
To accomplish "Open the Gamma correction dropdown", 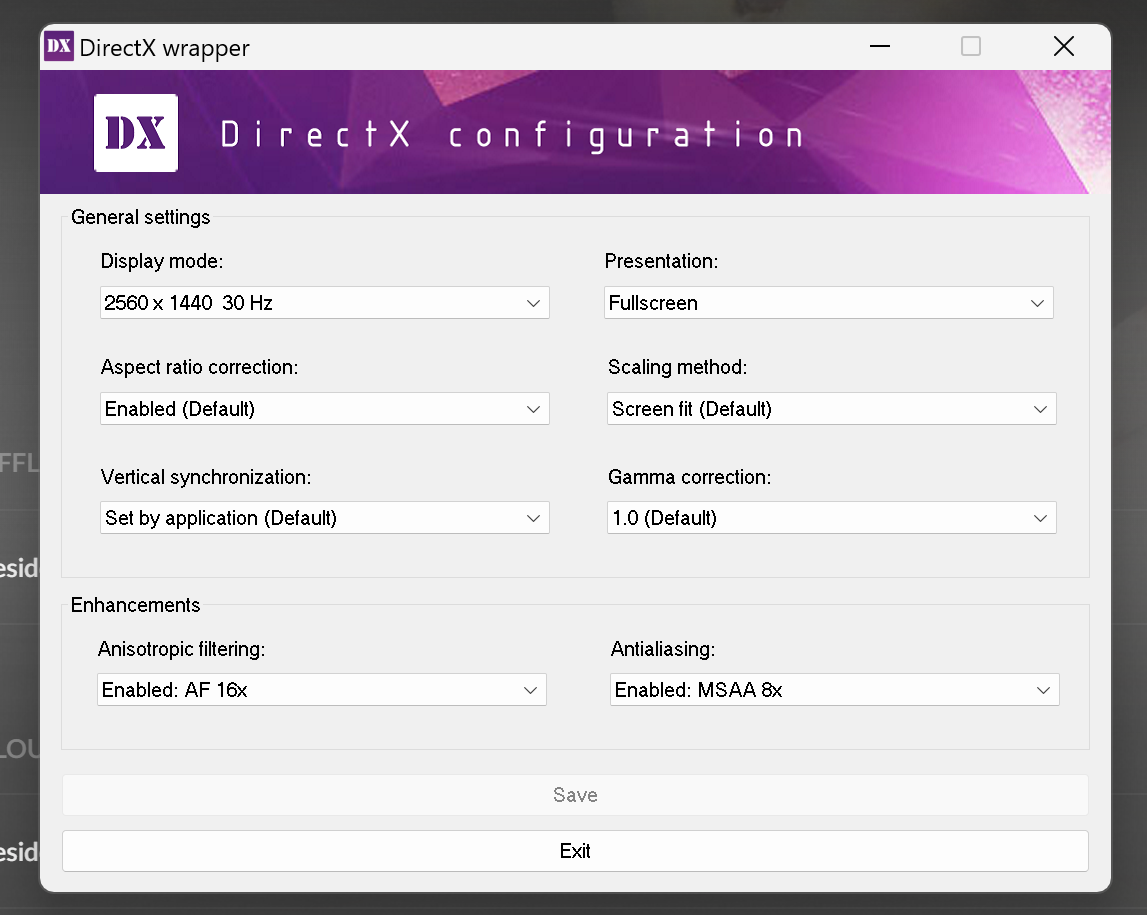I will point(831,518).
